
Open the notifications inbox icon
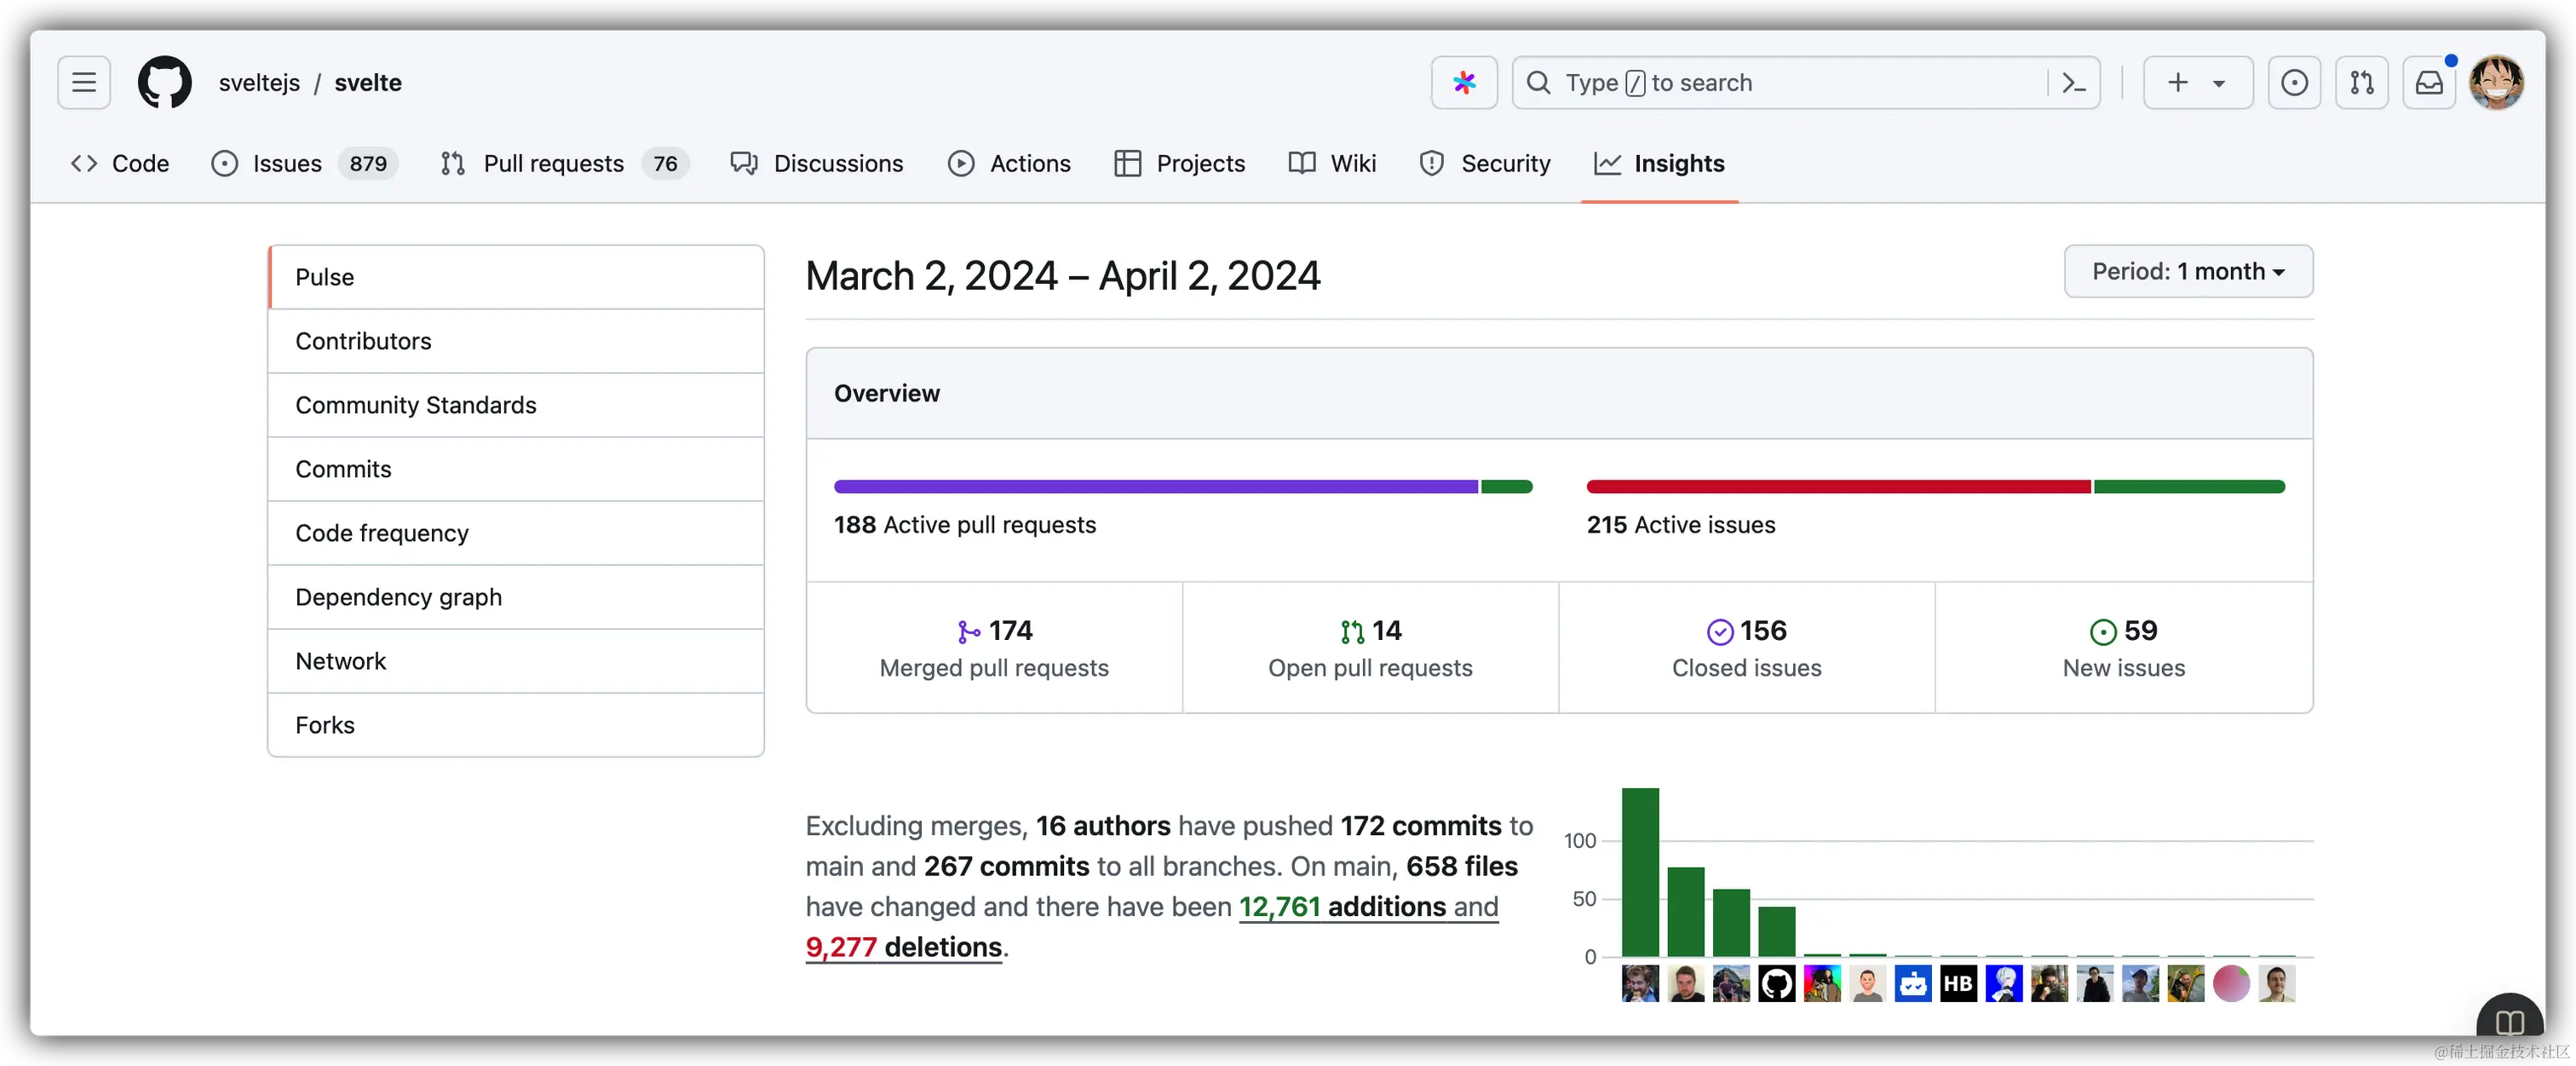pyautogui.click(x=2429, y=82)
